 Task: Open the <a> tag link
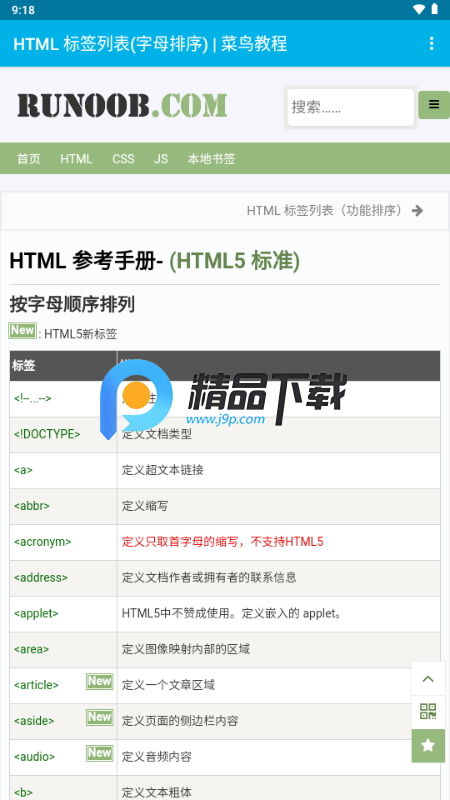[23, 470]
